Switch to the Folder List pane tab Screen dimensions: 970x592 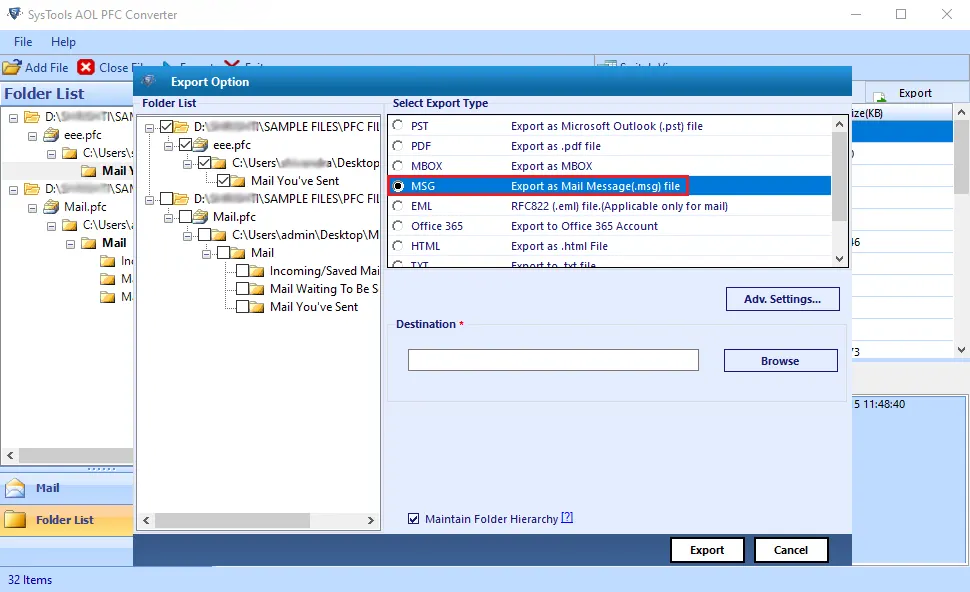pyautogui.click(x=67, y=520)
